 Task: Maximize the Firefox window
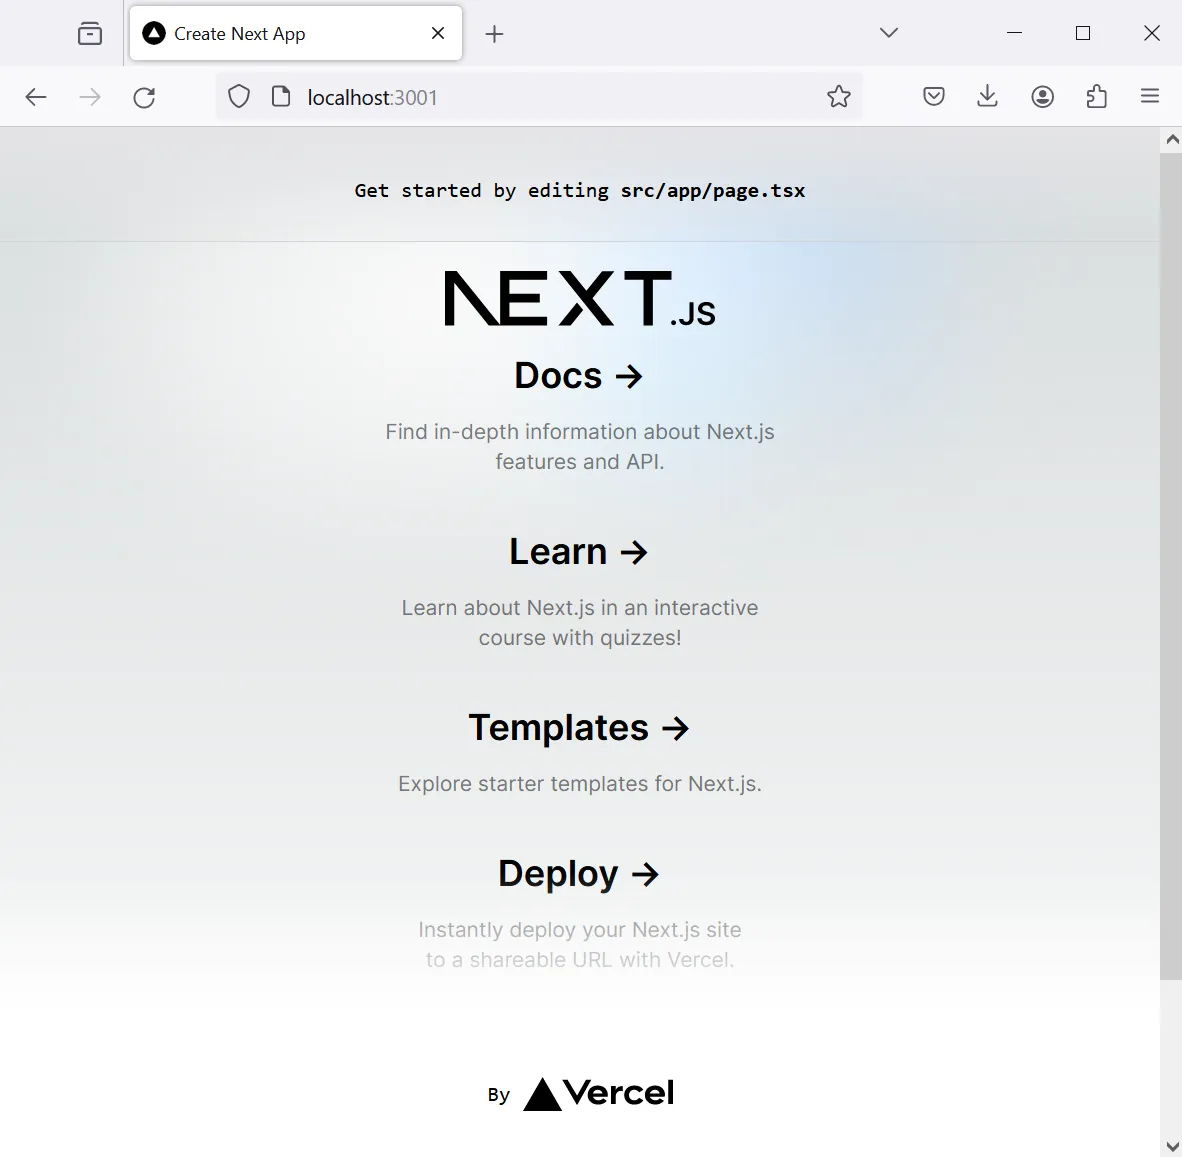point(1082,32)
